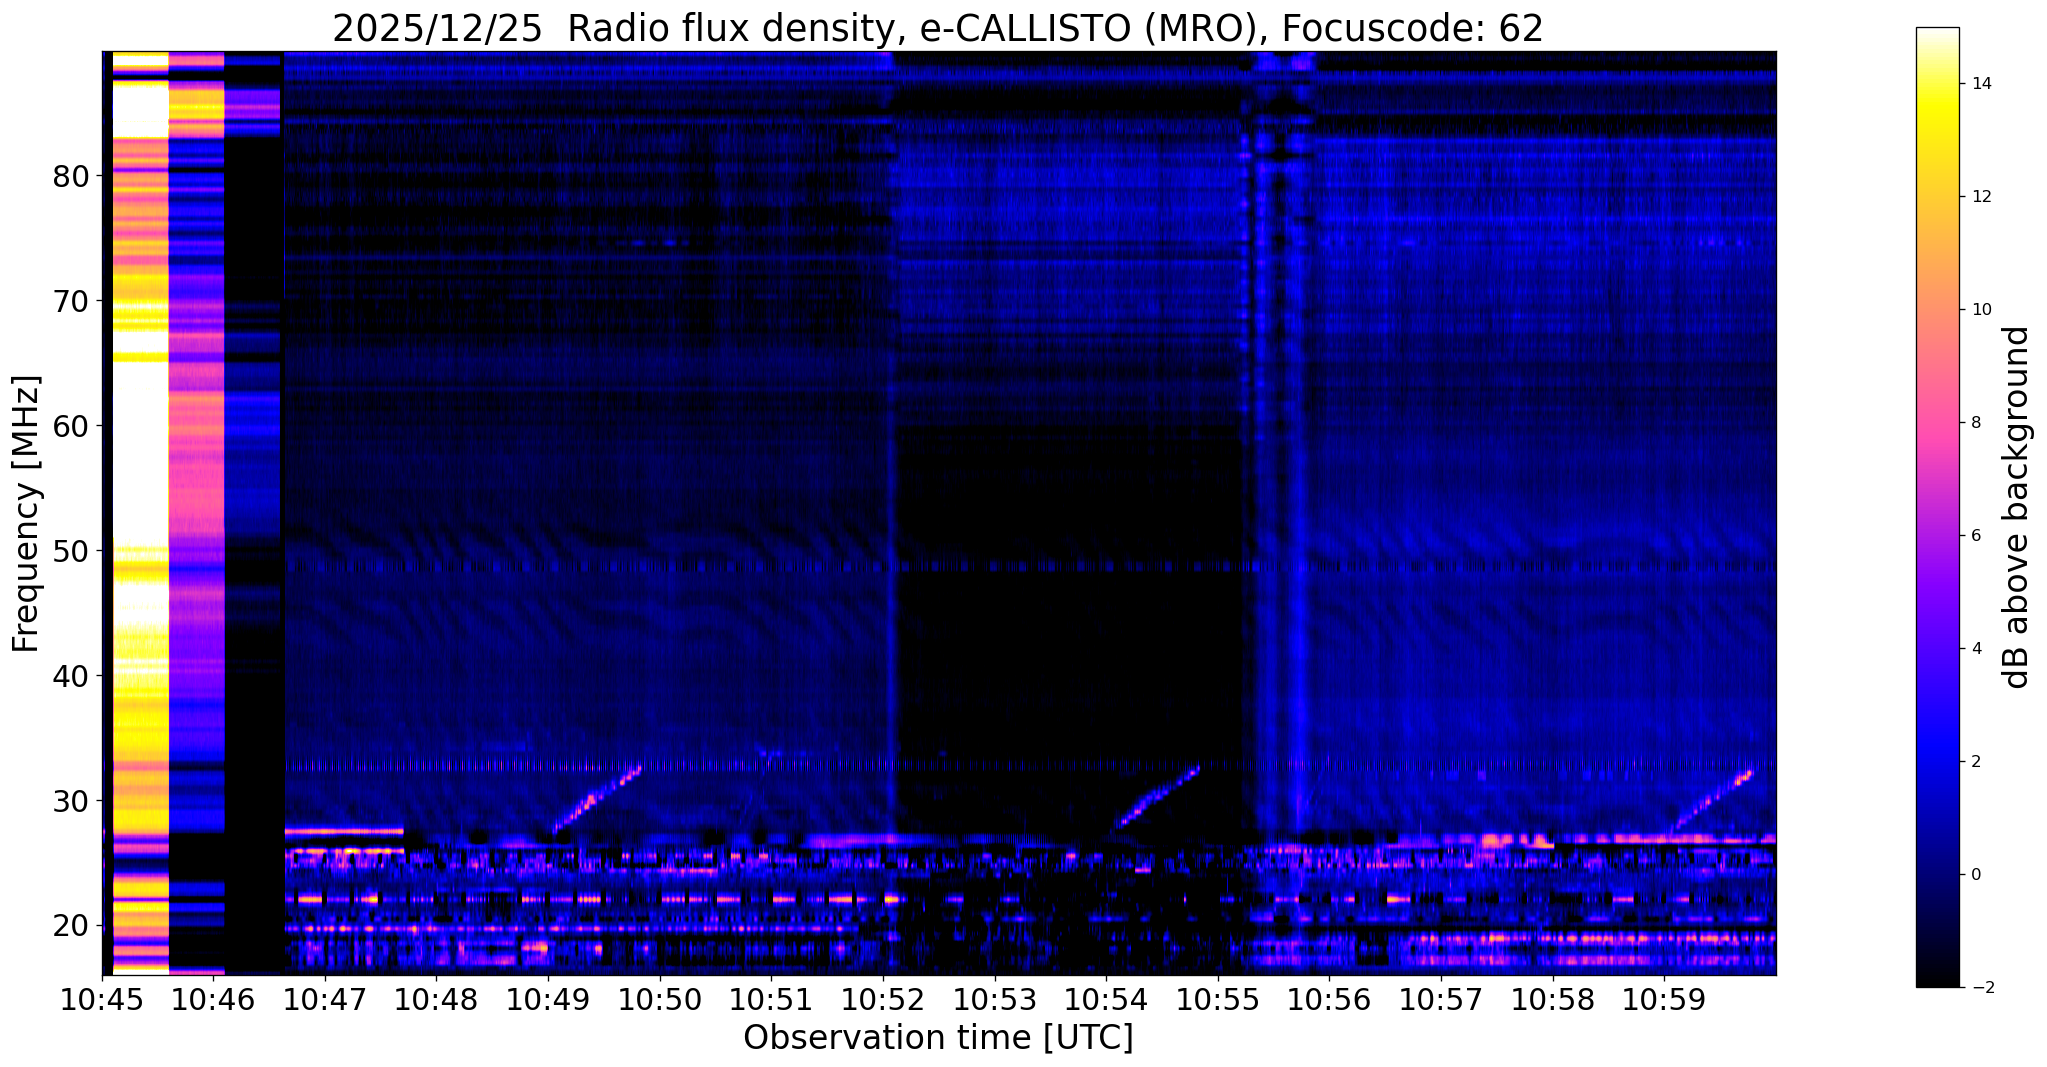Click the 60 tick on the frequency axis
Screen dimensions: 2047x1067
pyautogui.click(x=71, y=426)
